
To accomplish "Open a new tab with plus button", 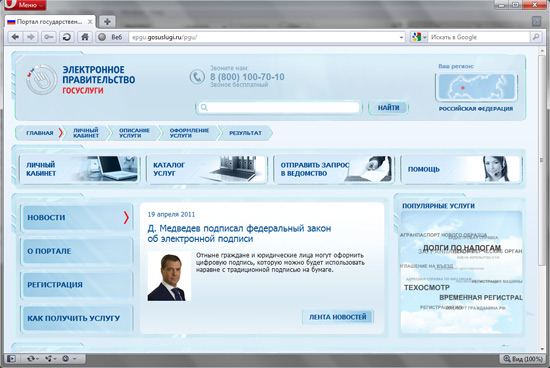I will click(x=107, y=22).
